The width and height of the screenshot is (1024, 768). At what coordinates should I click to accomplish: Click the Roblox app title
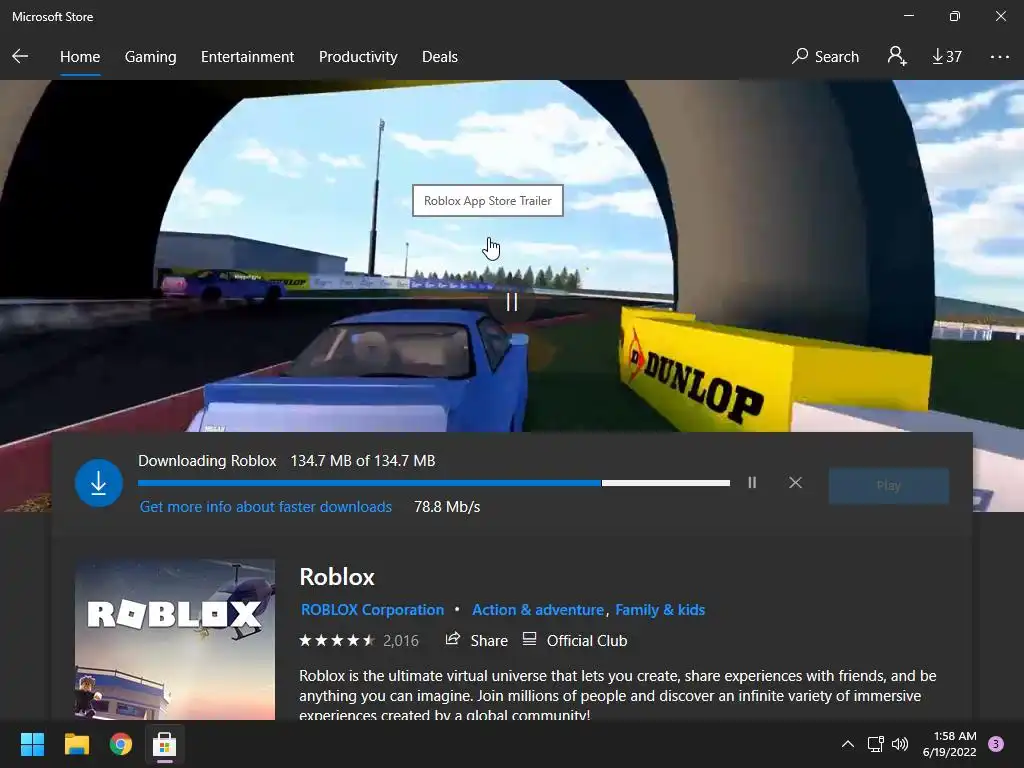click(x=337, y=577)
